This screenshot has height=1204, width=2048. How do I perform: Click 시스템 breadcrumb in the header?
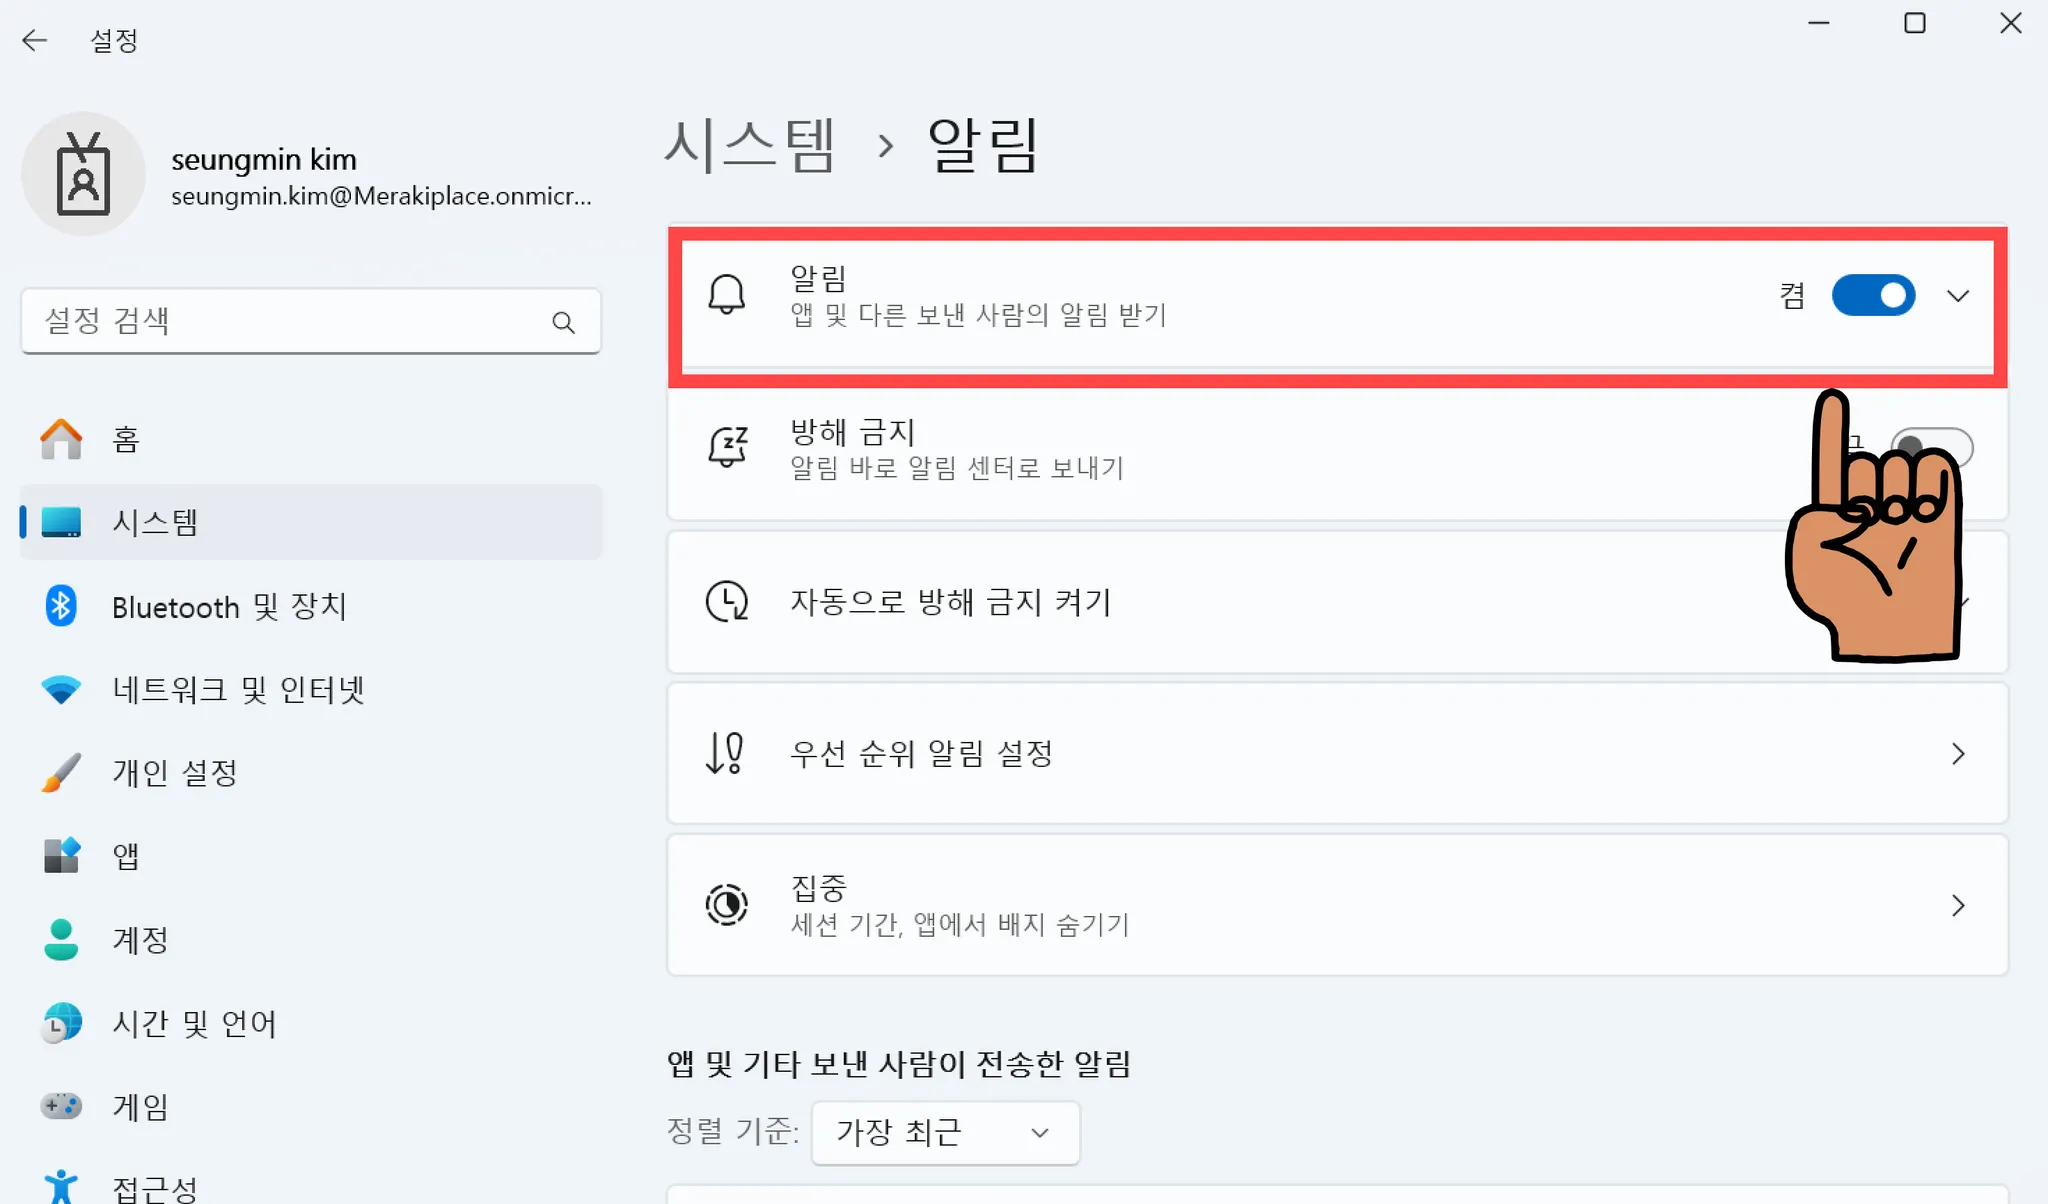tap(749, 145)
